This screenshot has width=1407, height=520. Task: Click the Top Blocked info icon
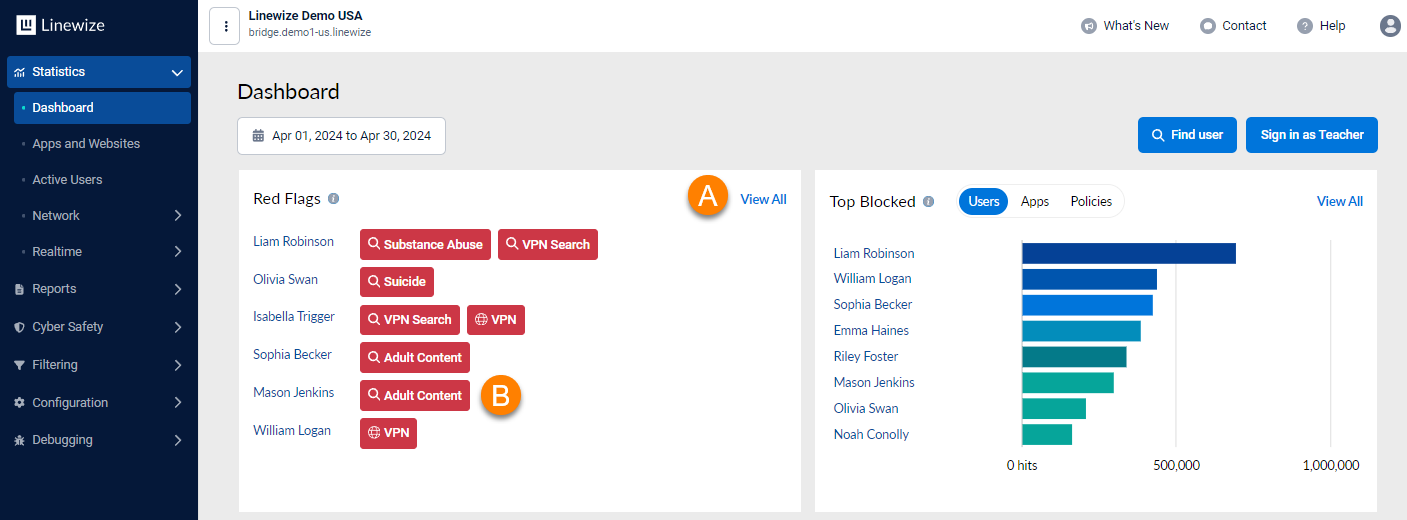929,202
